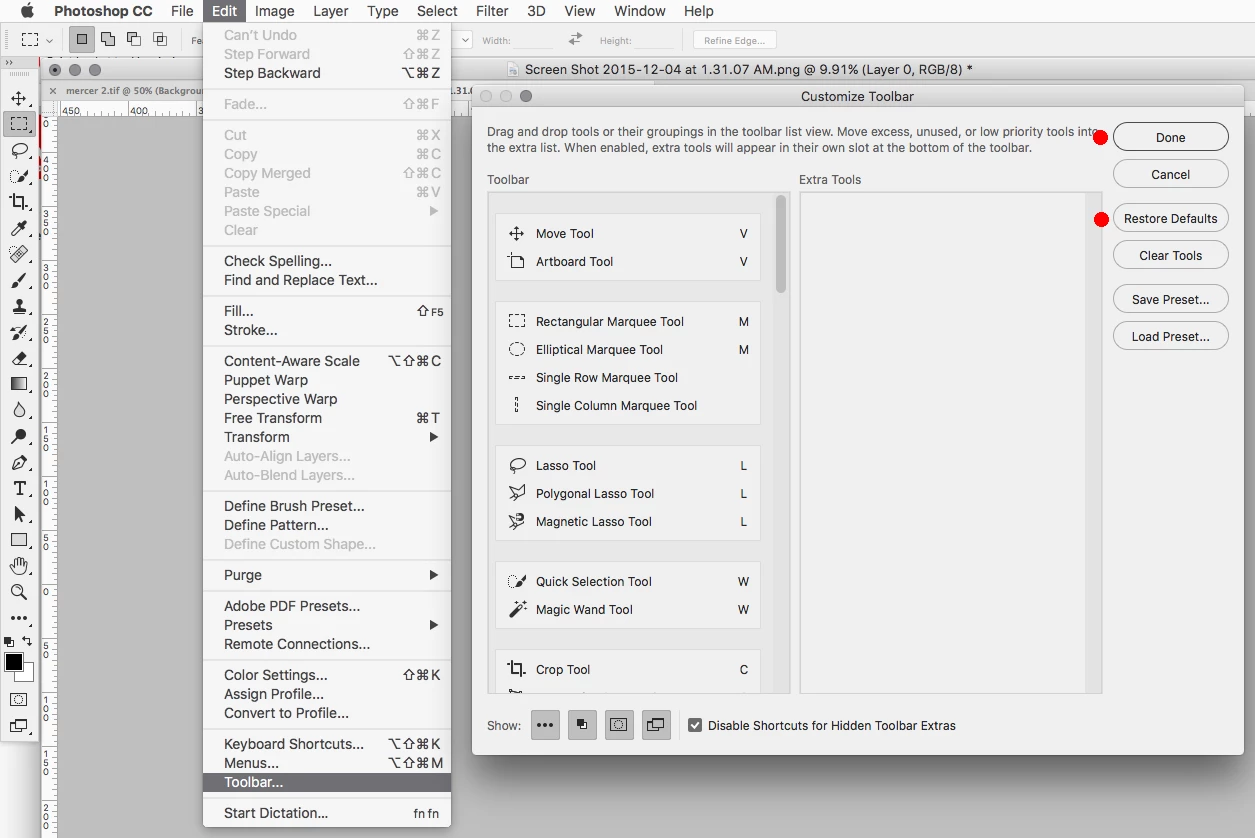1255x838 pixels.
Task: Click the Edit Toolbar three-dots icon in toolbar
Action: pyautogui.click(x=19, y=618)
